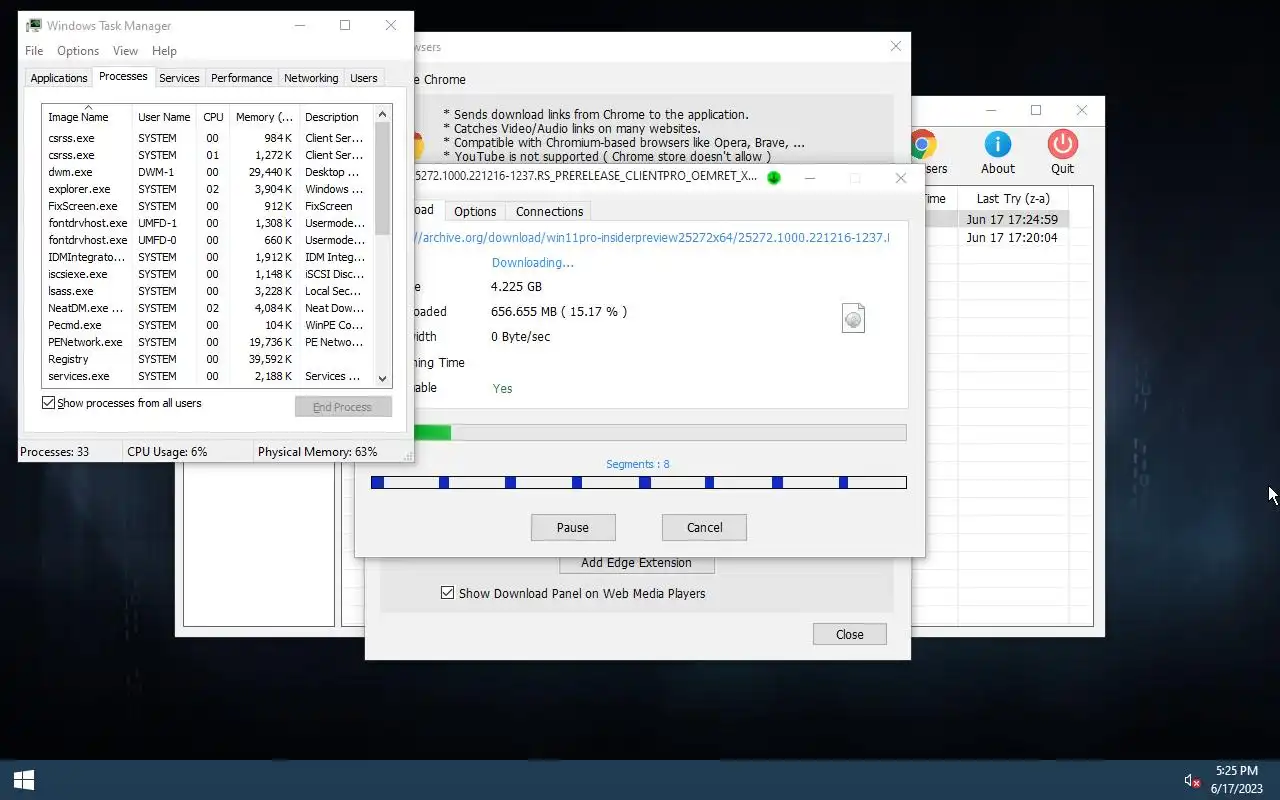Sort processes by Description column header
The width and height of the screenshot is (1280, 800).
point(336,117)
